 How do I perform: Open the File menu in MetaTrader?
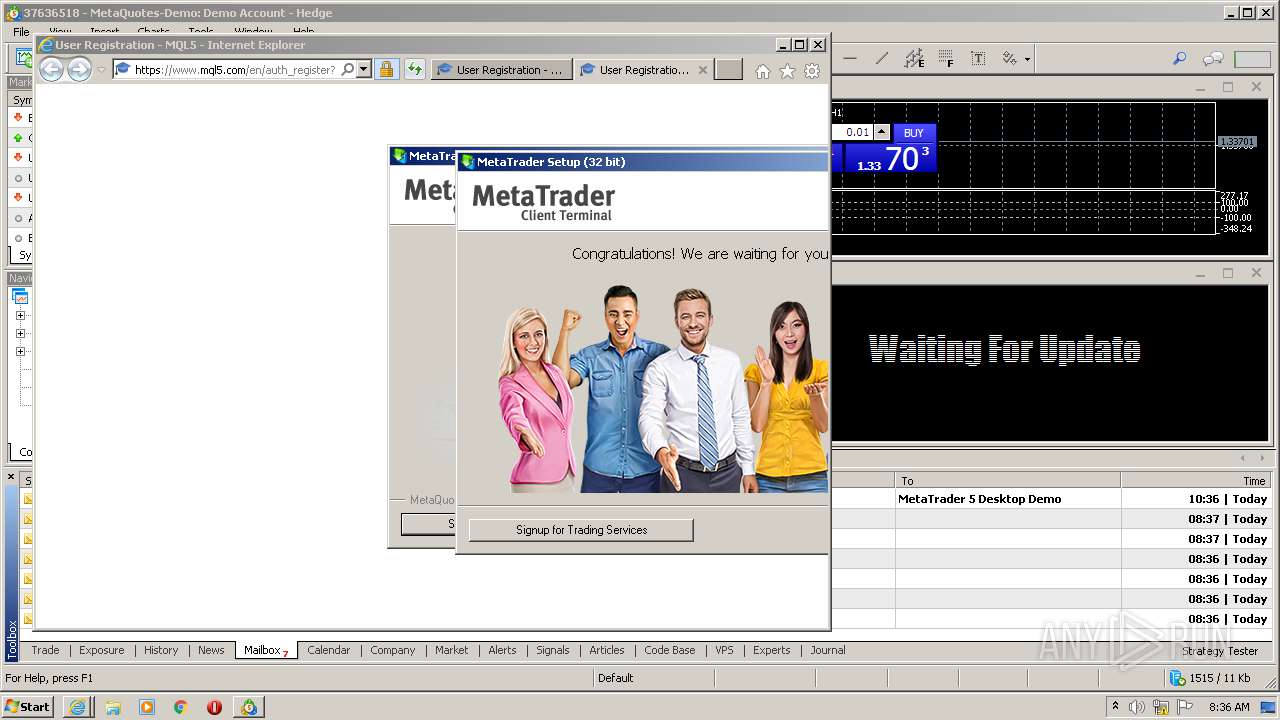point(21,32)
